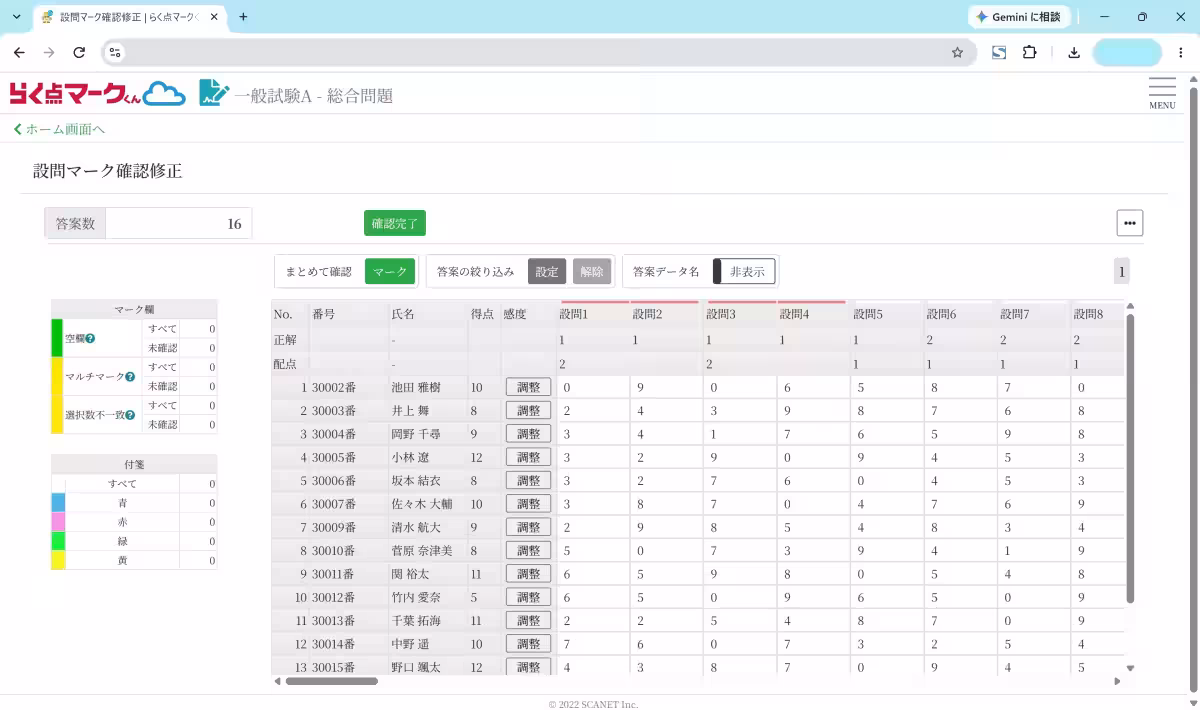Image resolution: width=1200 pixels, height=710 pixels.
Task: Click the らく点マークくん cloud logo
Action: point(98,94)
